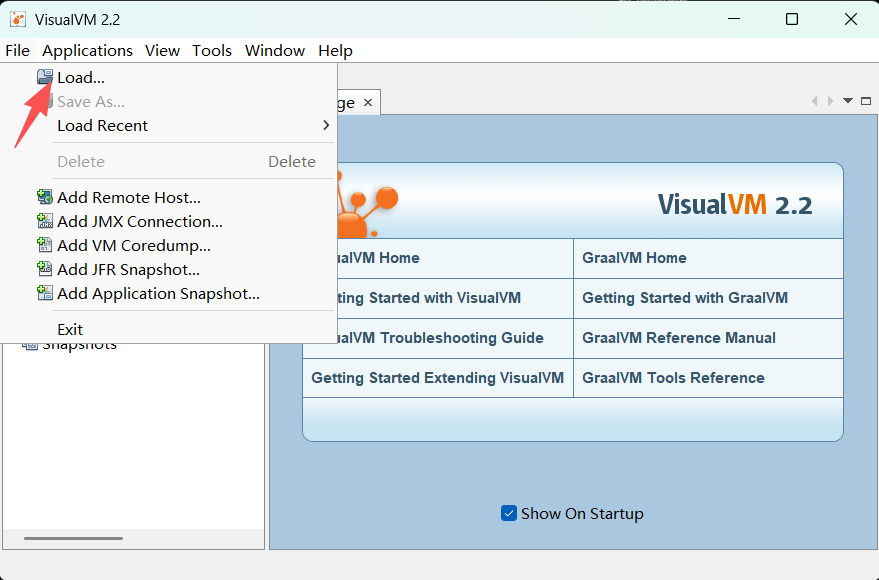Open Getting Started with GraalVM link
879x580 pixels.
[x=685, y=298]
